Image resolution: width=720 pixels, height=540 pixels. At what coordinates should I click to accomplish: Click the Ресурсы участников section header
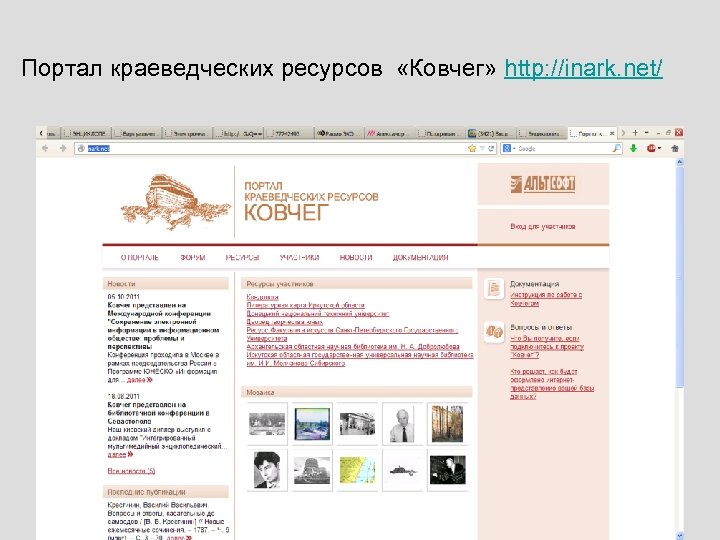pyautogui.click(x=357, y=284)
